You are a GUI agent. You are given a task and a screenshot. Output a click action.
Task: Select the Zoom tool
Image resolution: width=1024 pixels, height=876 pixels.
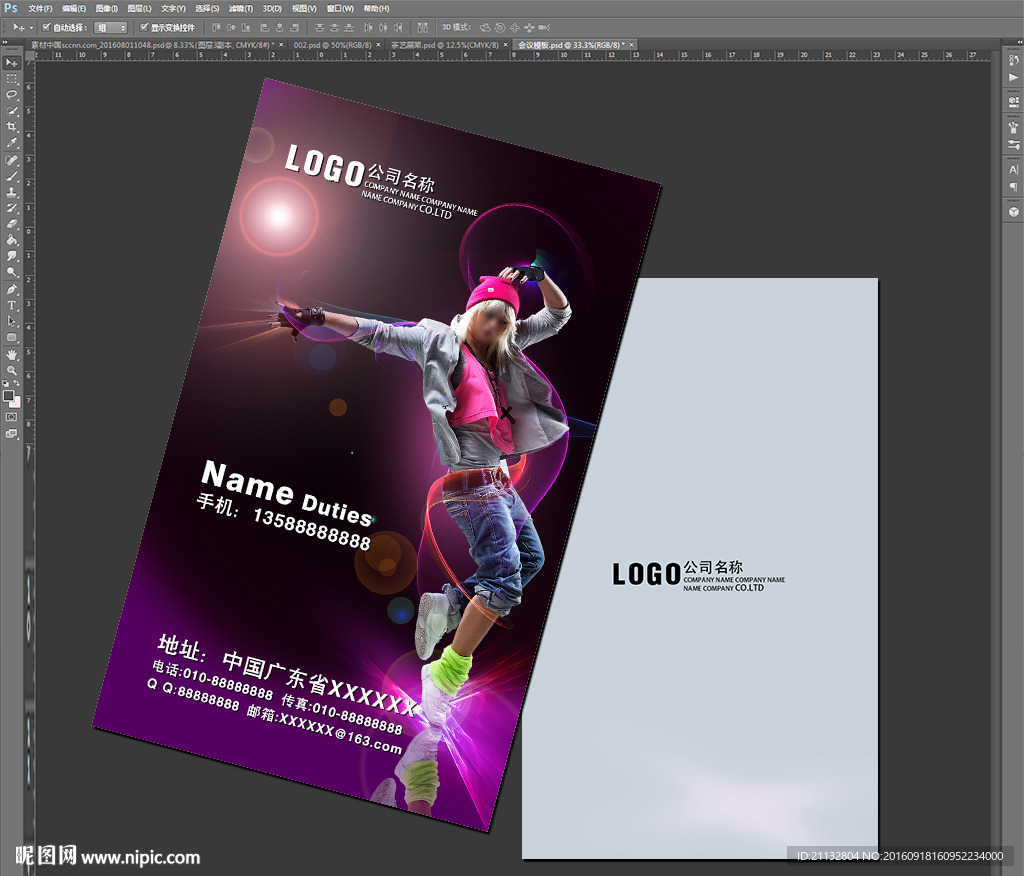point(12,370)
